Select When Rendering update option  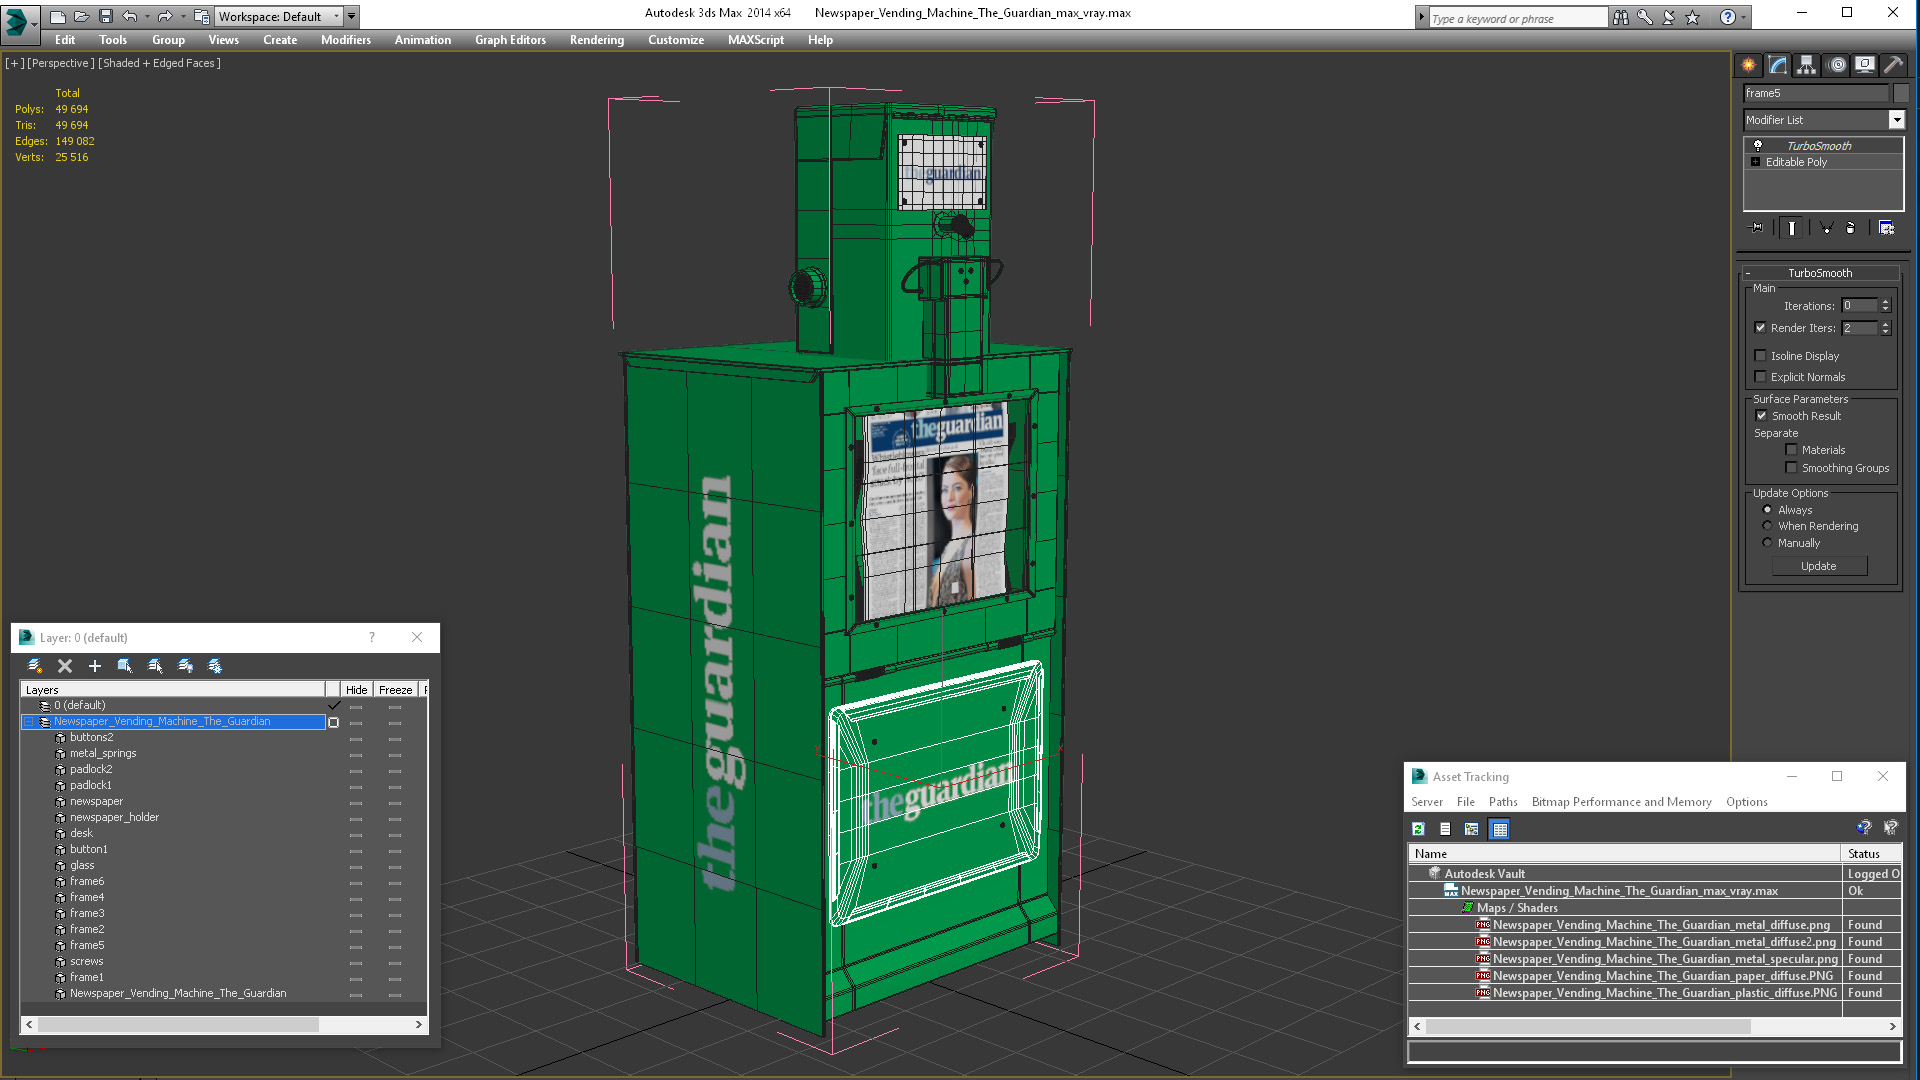click(x=1767, y=526)
